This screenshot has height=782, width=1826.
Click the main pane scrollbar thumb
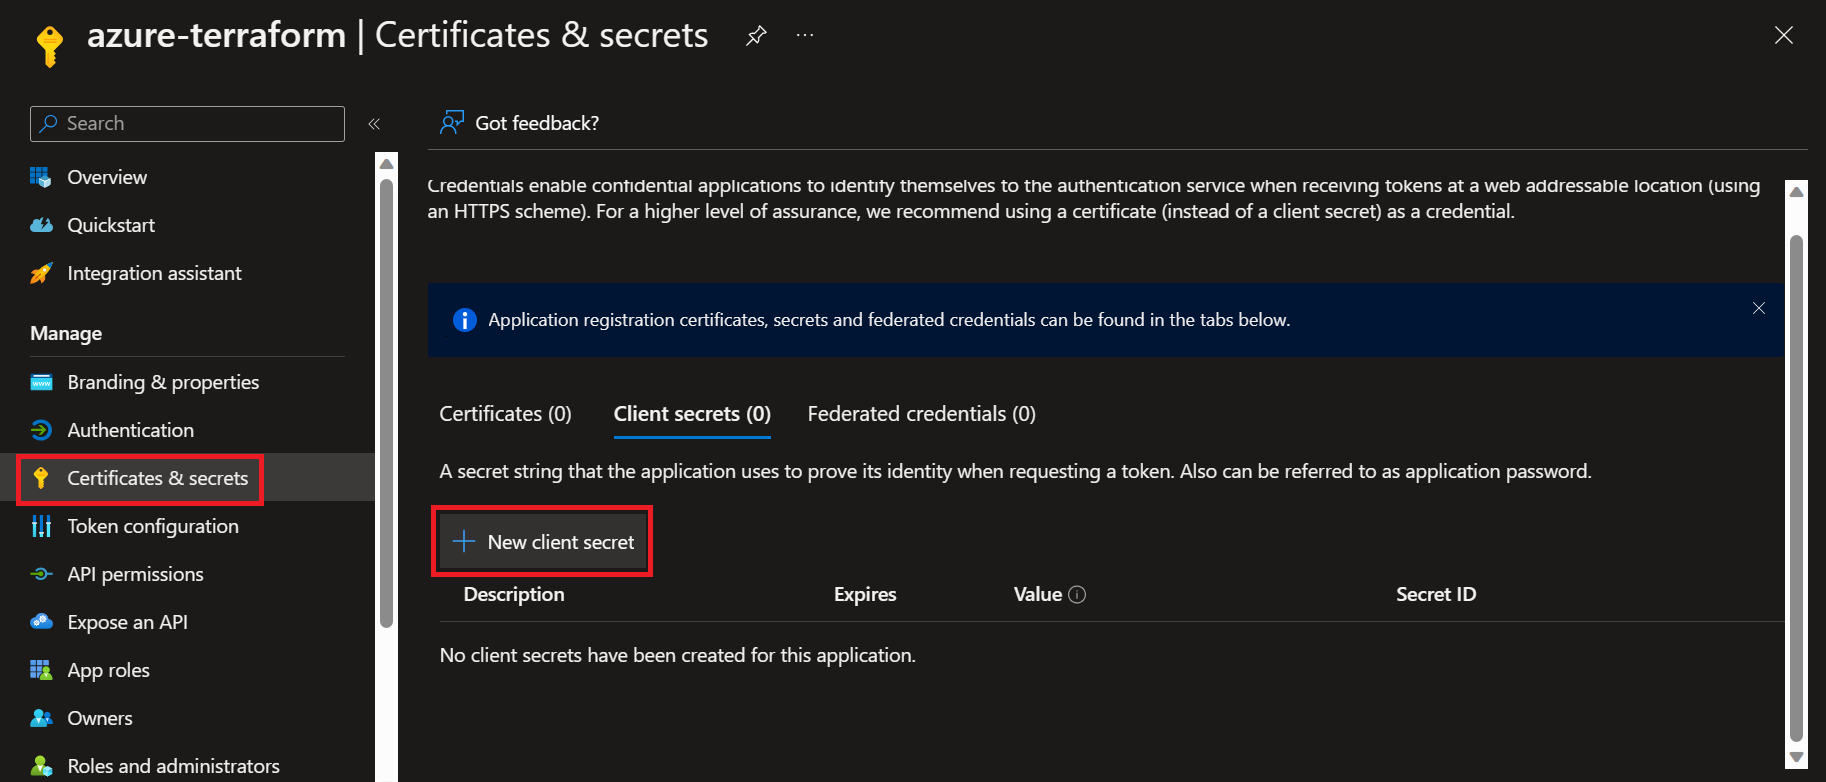1796,489
